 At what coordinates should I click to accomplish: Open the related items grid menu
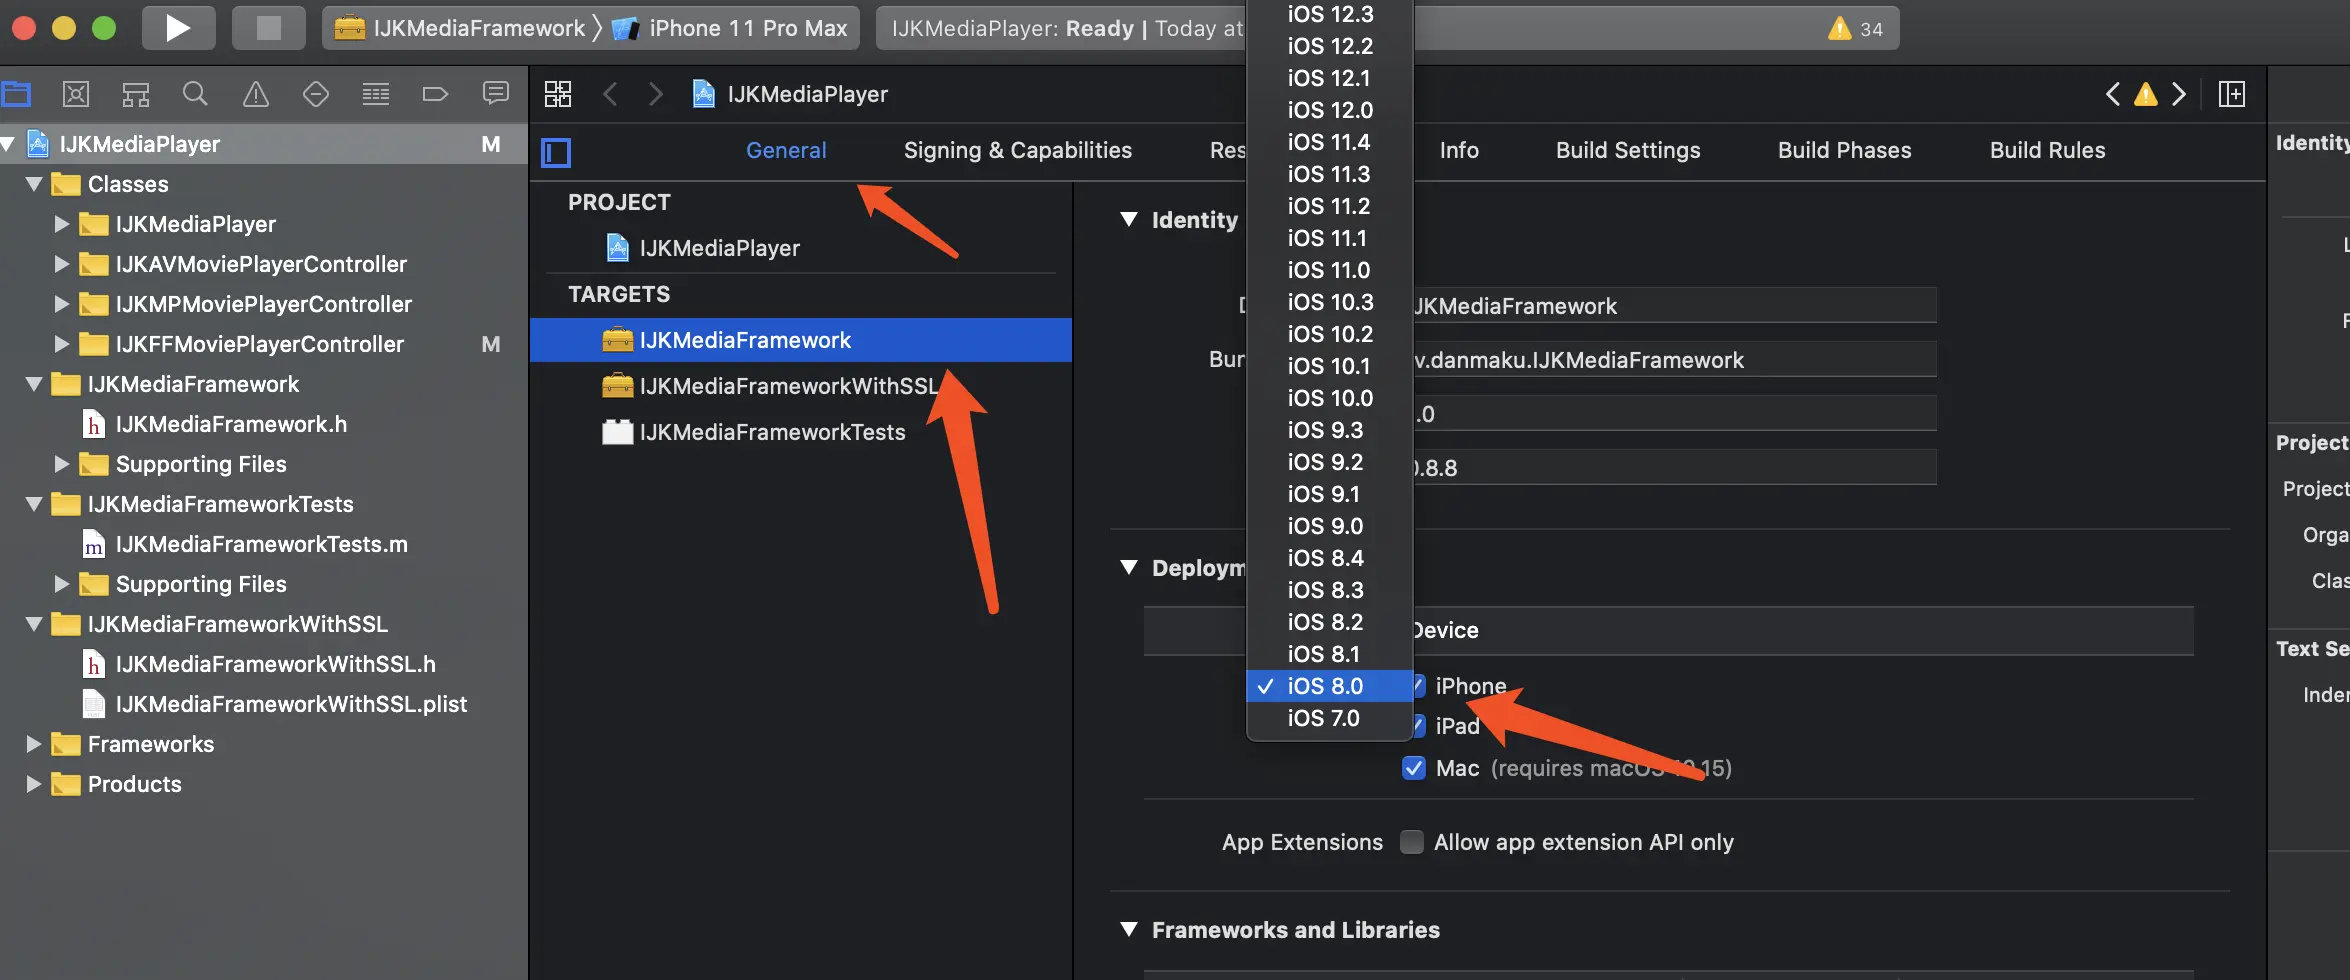pos(558,94)
